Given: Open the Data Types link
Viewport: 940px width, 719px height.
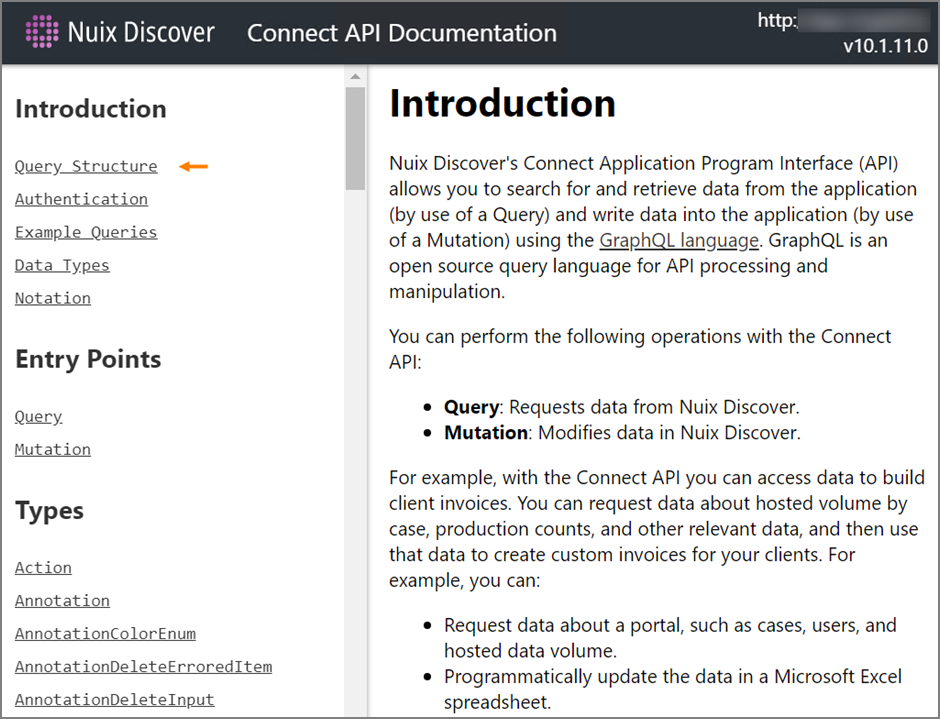Looking at the screenshot, I should pos(62,265).
